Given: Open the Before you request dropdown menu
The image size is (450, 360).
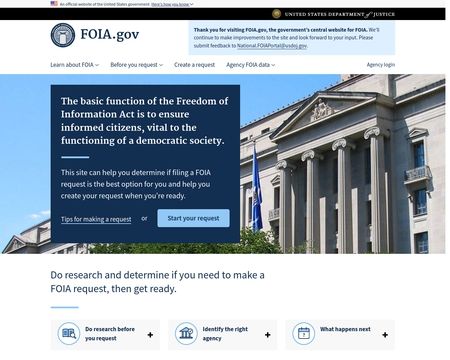Looking at the screenshot, I should click(x=137, y=65).
